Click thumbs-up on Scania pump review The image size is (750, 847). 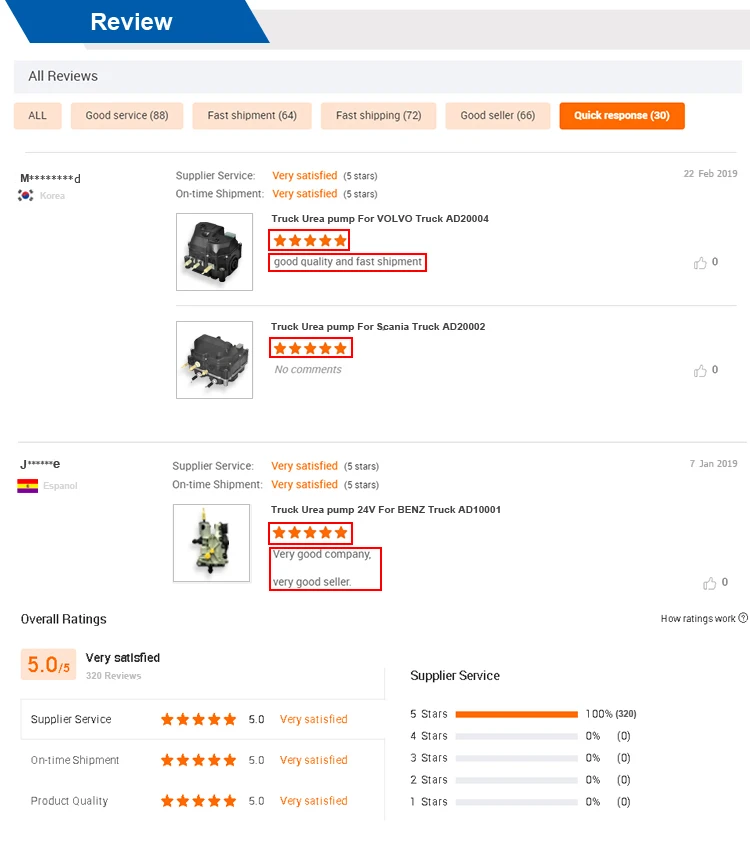[x=700, y=371]
